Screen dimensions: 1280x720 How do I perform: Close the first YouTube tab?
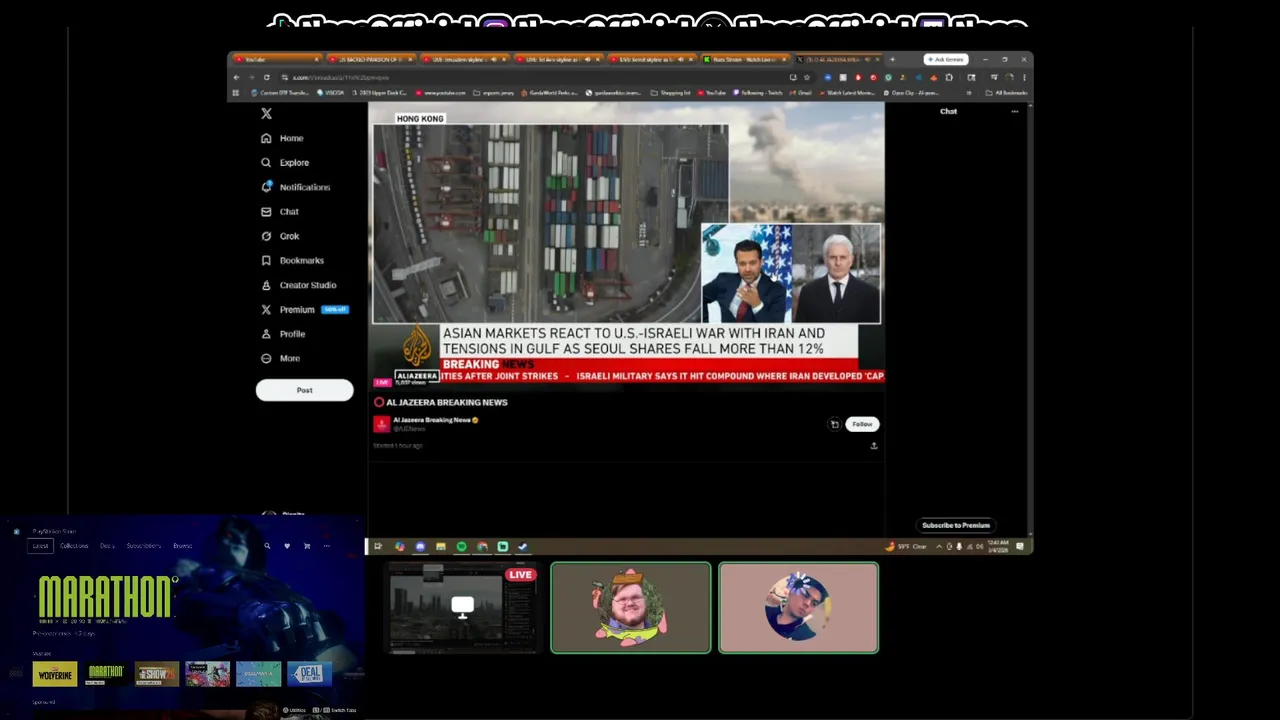coord(317,59)
